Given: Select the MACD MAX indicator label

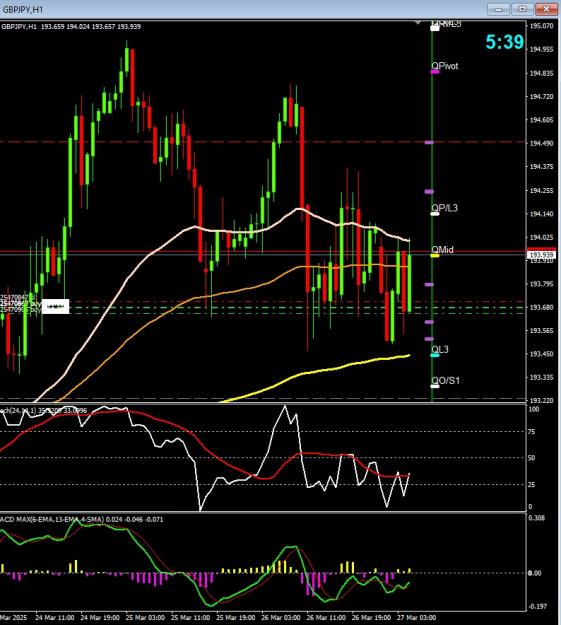Looking at the screenshot, I should point(81,519).
